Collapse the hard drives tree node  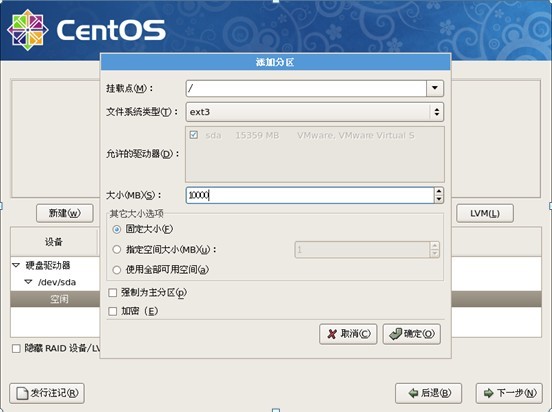16,265
